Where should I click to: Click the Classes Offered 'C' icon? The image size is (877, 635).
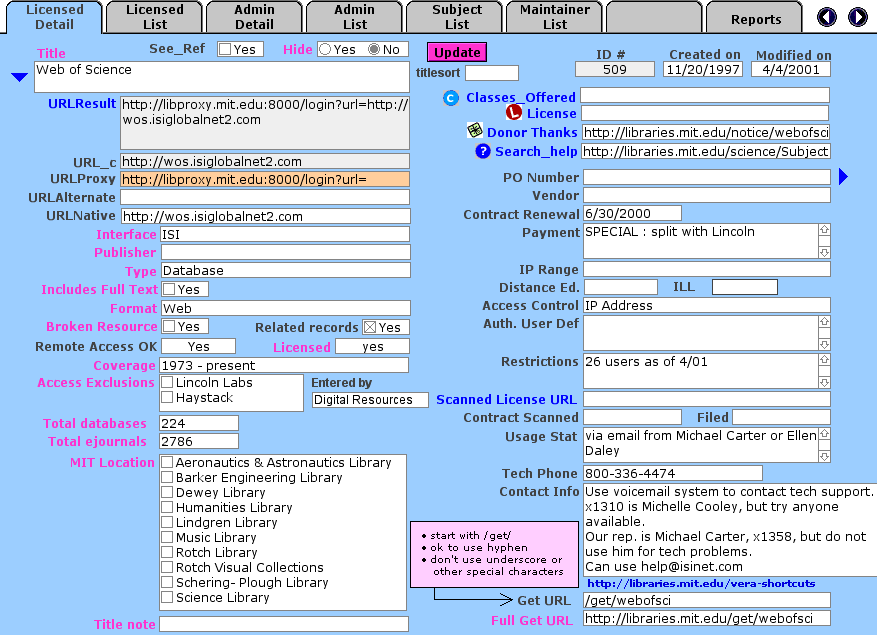click(x=451, y=97)
